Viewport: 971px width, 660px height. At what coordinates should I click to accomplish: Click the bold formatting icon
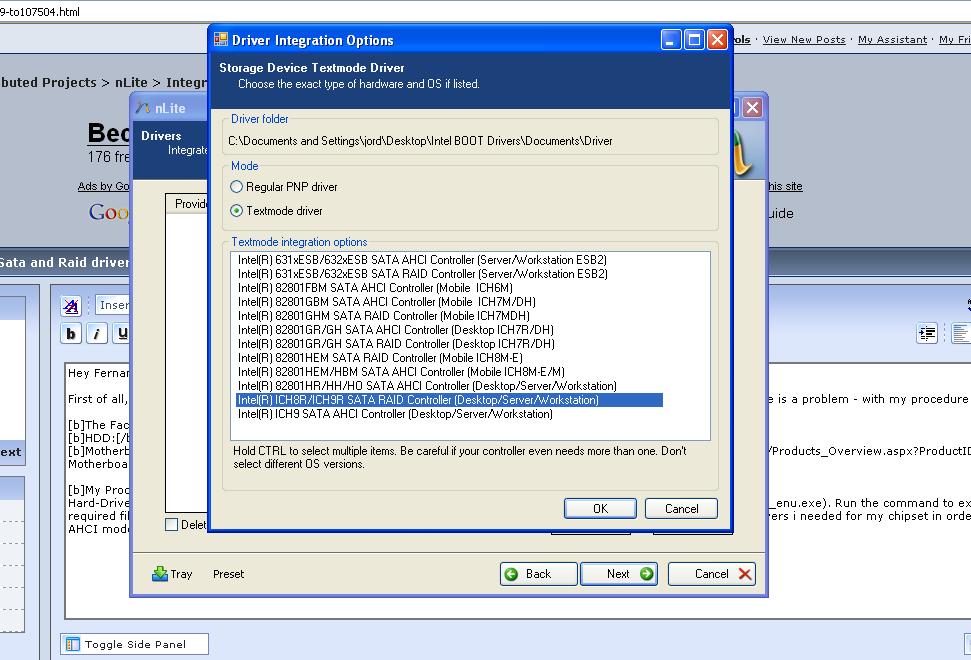click(70, 334)
